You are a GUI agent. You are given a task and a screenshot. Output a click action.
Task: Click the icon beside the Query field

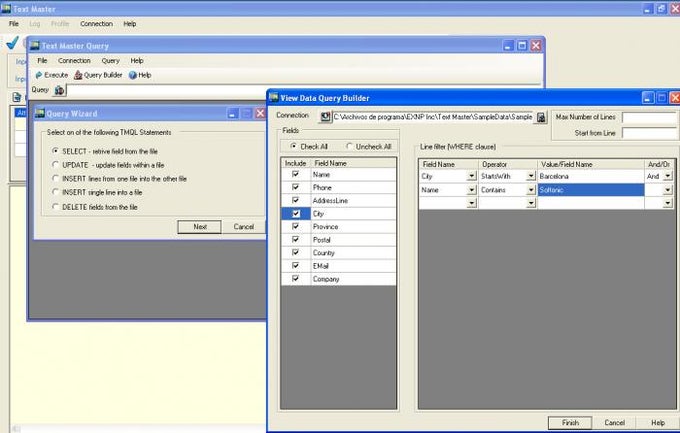click(59, 90)
